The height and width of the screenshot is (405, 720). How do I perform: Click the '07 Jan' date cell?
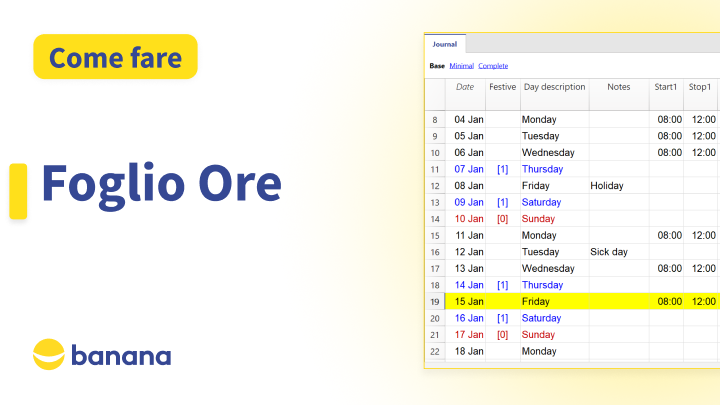pos(466,169)
